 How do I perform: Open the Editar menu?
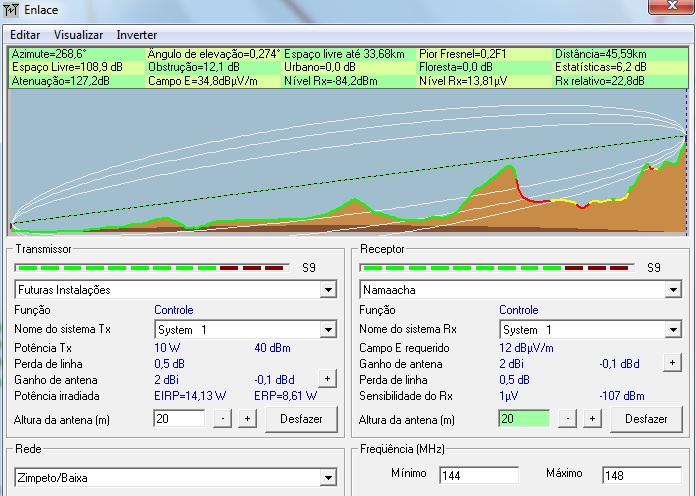click(x=25, y=35)
